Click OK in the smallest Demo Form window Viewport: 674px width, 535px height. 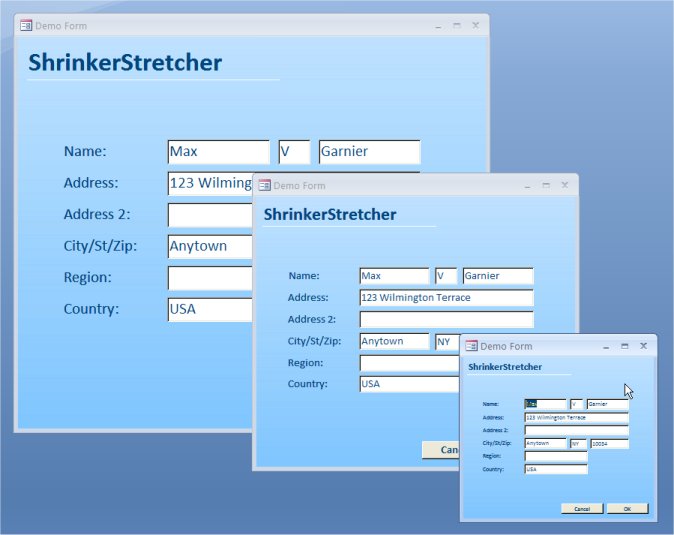pos(627,508)
